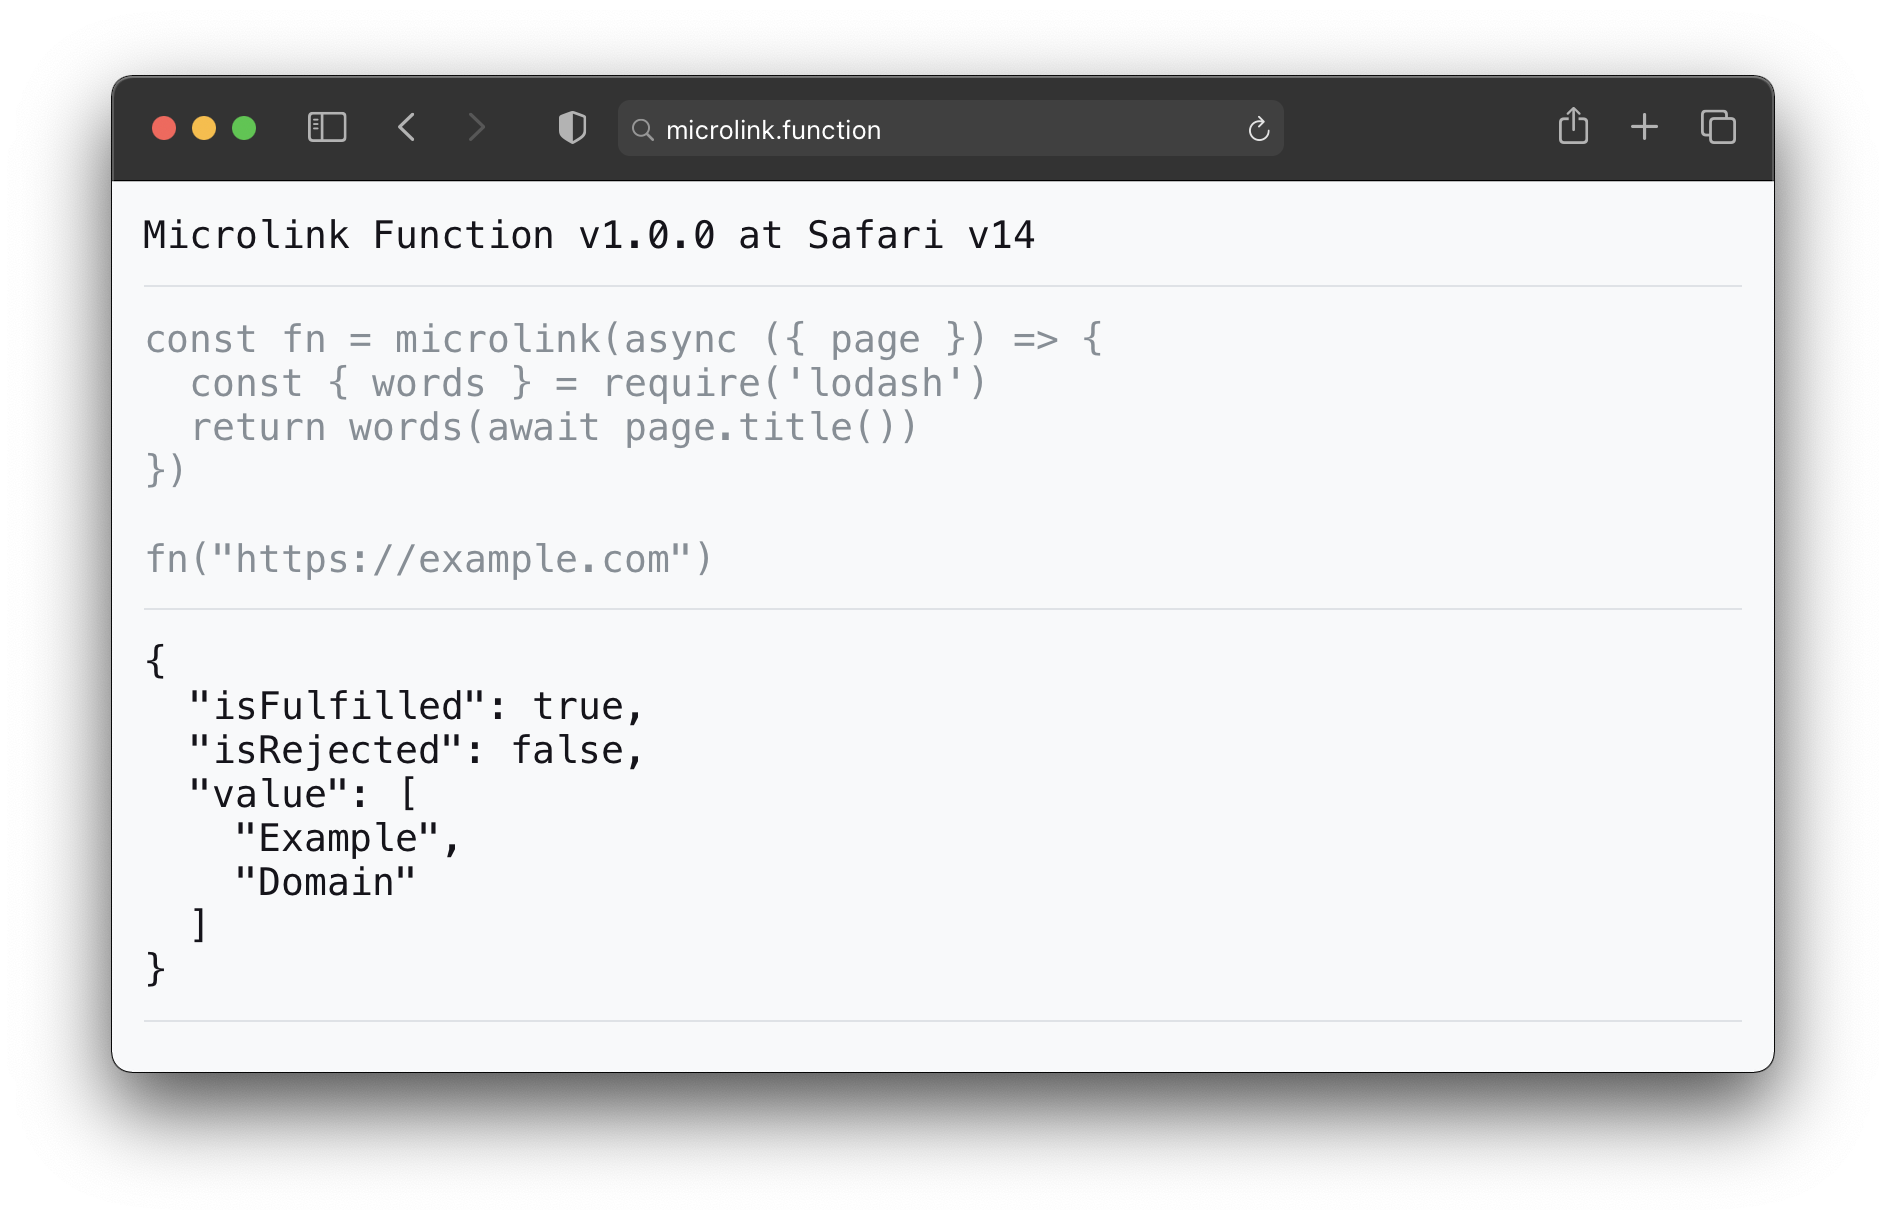Click the require('lodash') code text

(x=794, y=384)
